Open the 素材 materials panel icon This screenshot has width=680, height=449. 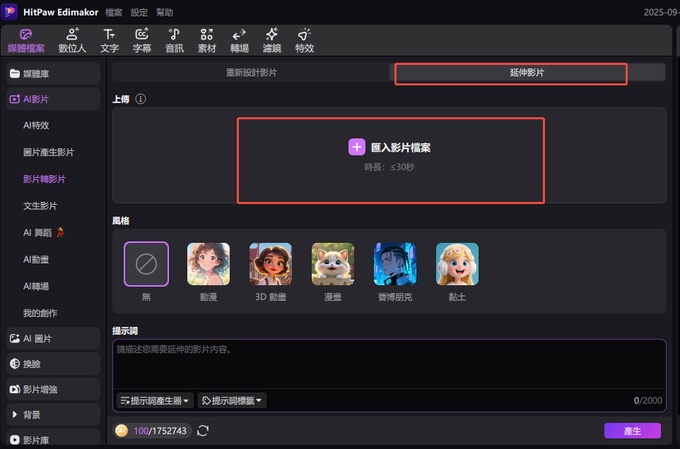(206, 39)
